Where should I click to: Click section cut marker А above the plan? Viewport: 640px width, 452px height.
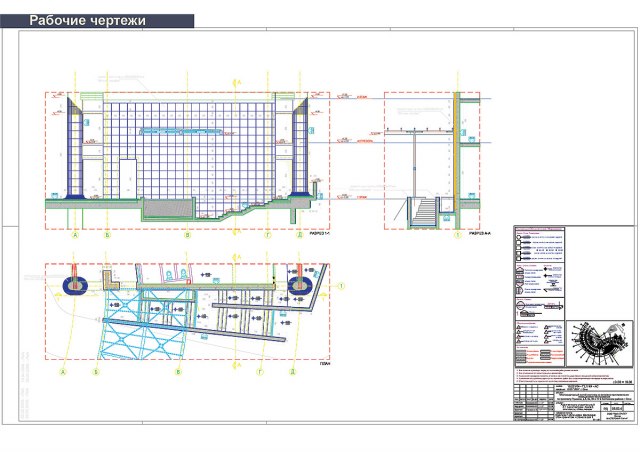coord(237,257)
